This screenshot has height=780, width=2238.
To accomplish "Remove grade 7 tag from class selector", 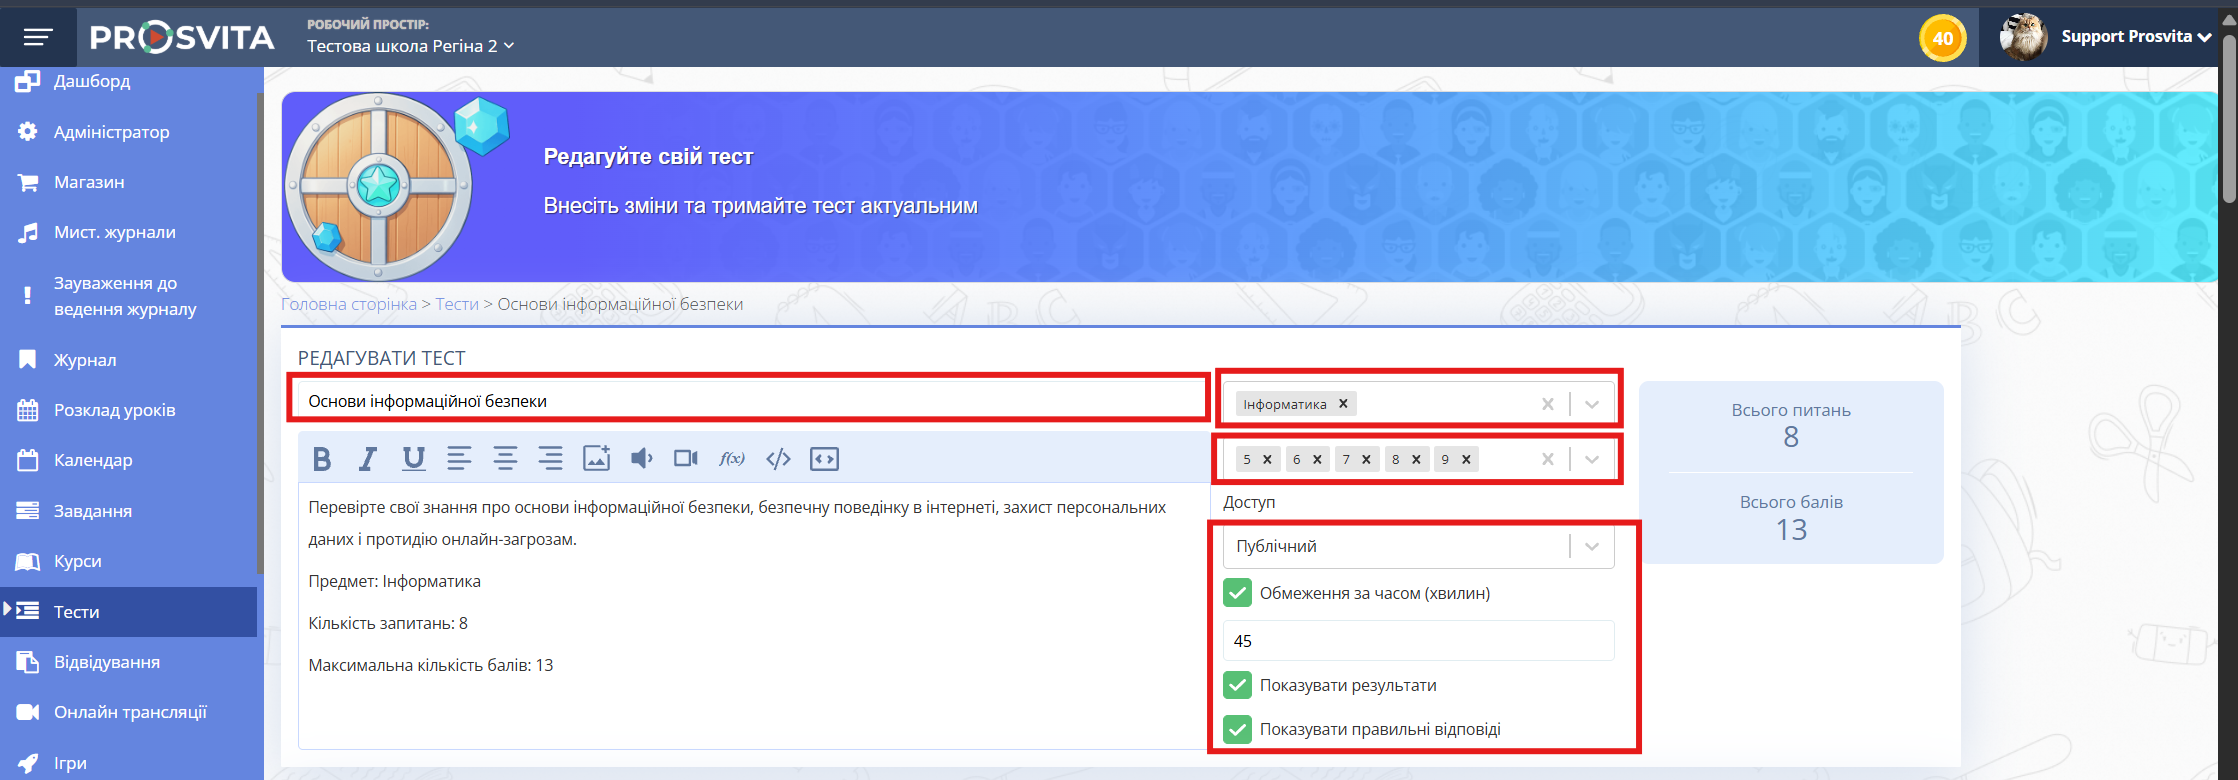I will click(x=1366, y=459).
